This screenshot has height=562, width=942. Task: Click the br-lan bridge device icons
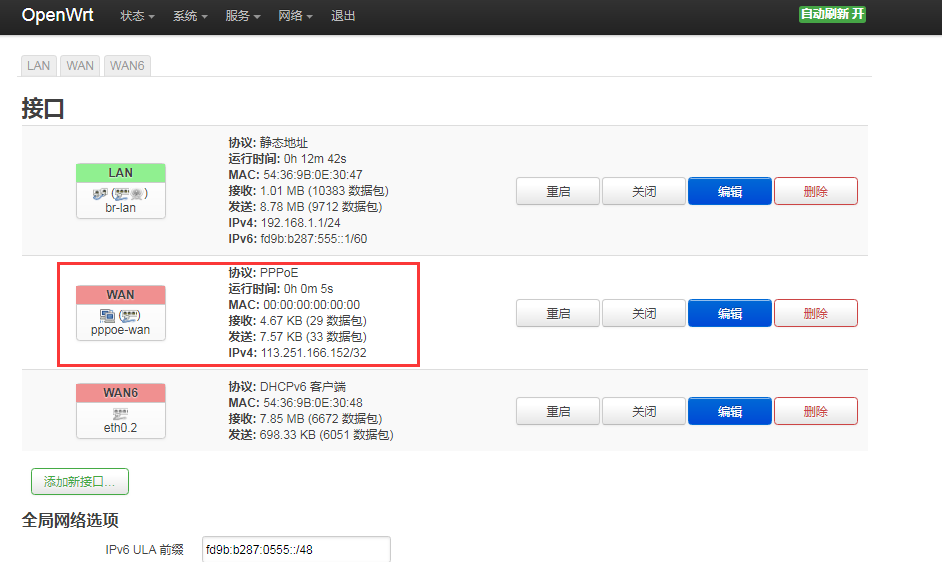pyautogui.click(x=121, y=194)
